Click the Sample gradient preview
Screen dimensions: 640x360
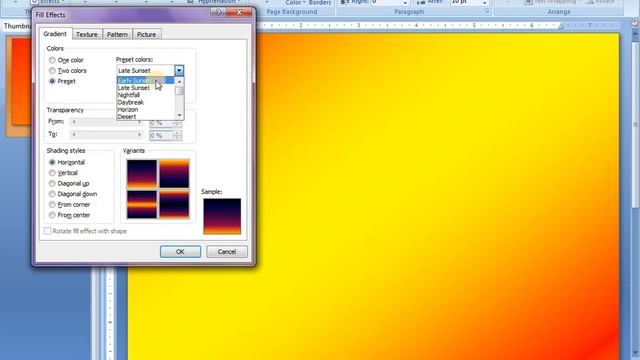click(x=222, y=216)
